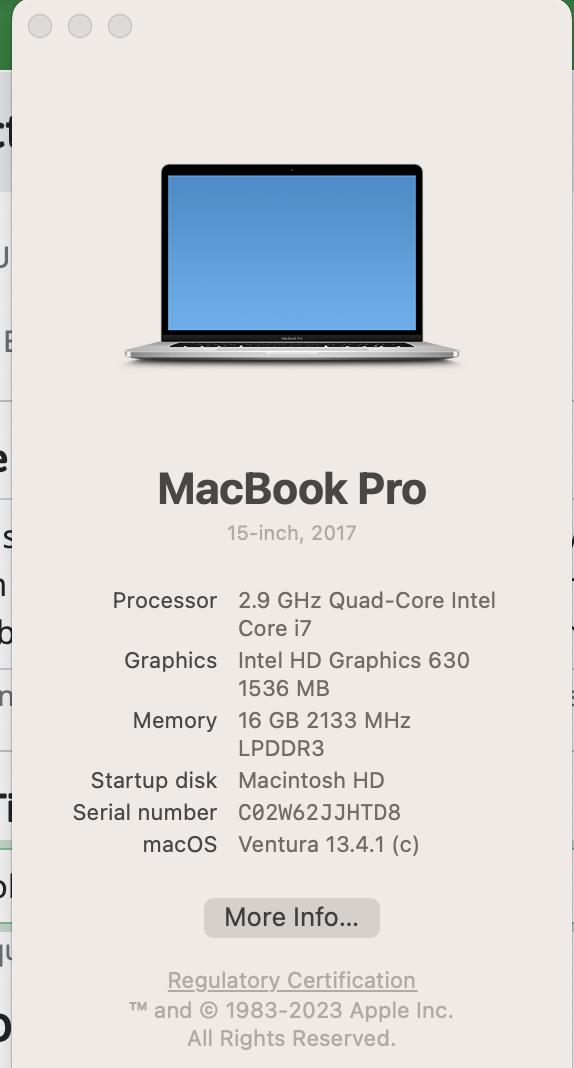
Task: Click the macOS label
Action: pos(180,845)
